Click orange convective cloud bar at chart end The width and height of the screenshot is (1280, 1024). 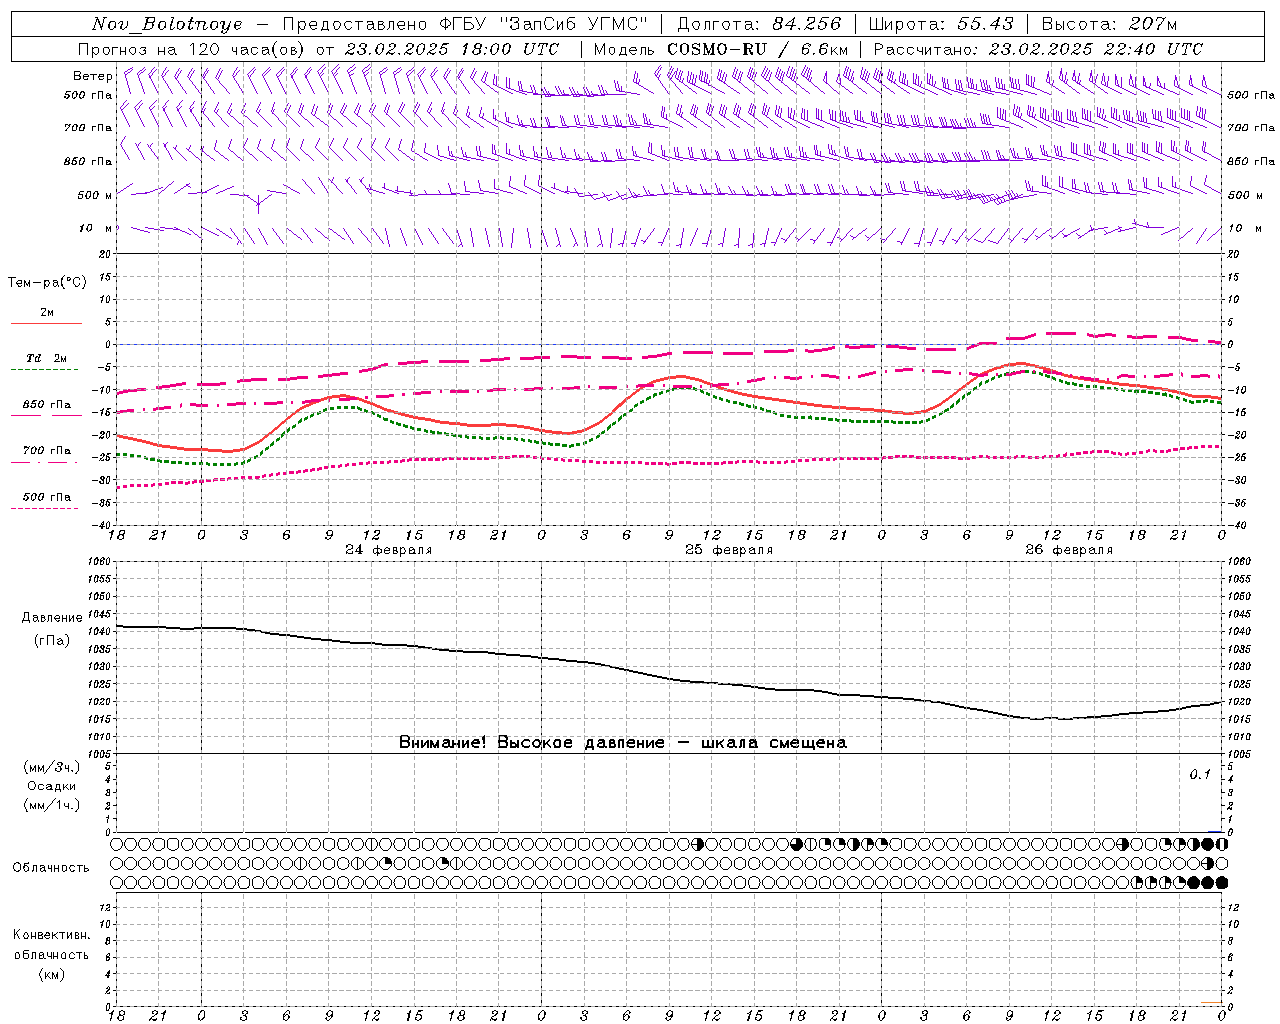coord(1212,1002)
